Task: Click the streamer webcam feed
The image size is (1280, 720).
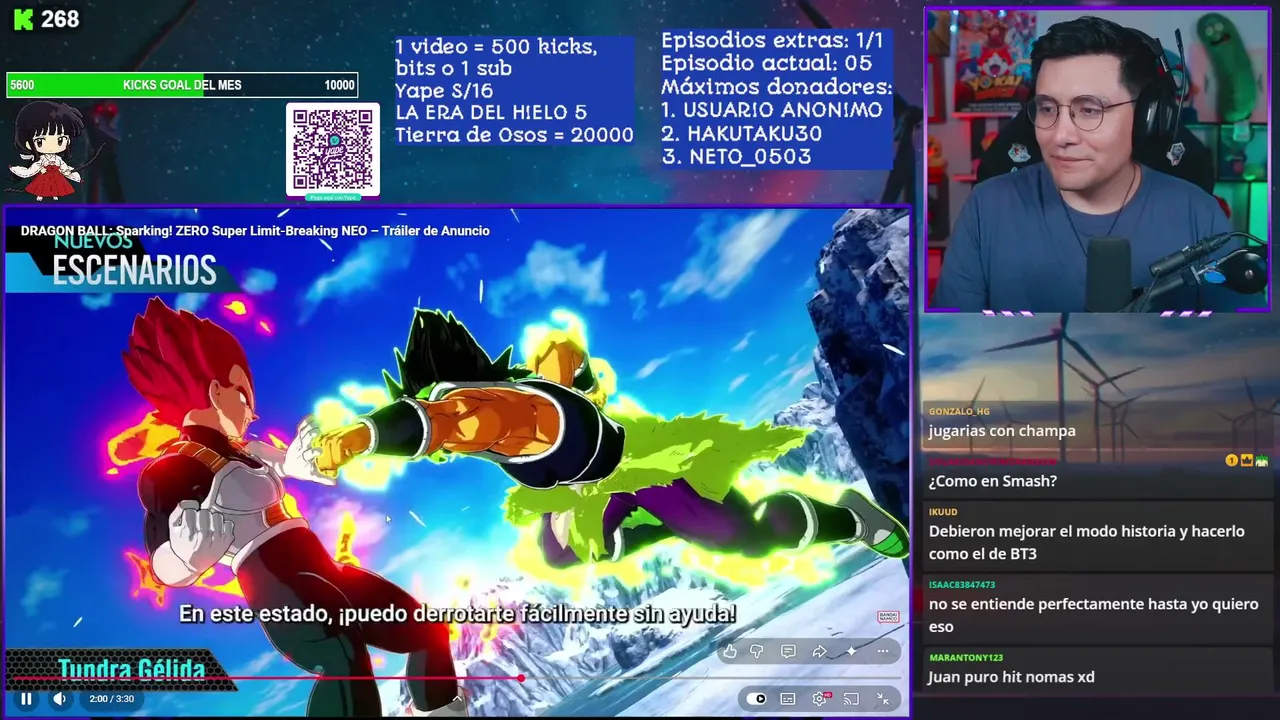Action: [1097, 160]
